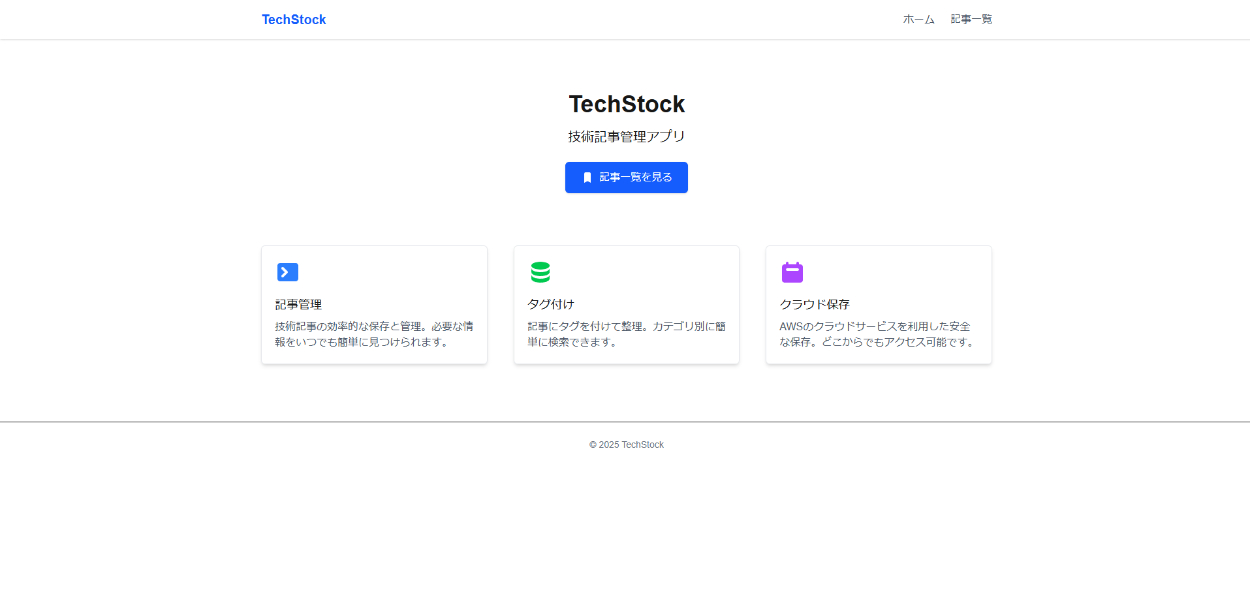Open 記事一覧 in the top navigation
Screen dimensions: 1250x592
(971, 19)
